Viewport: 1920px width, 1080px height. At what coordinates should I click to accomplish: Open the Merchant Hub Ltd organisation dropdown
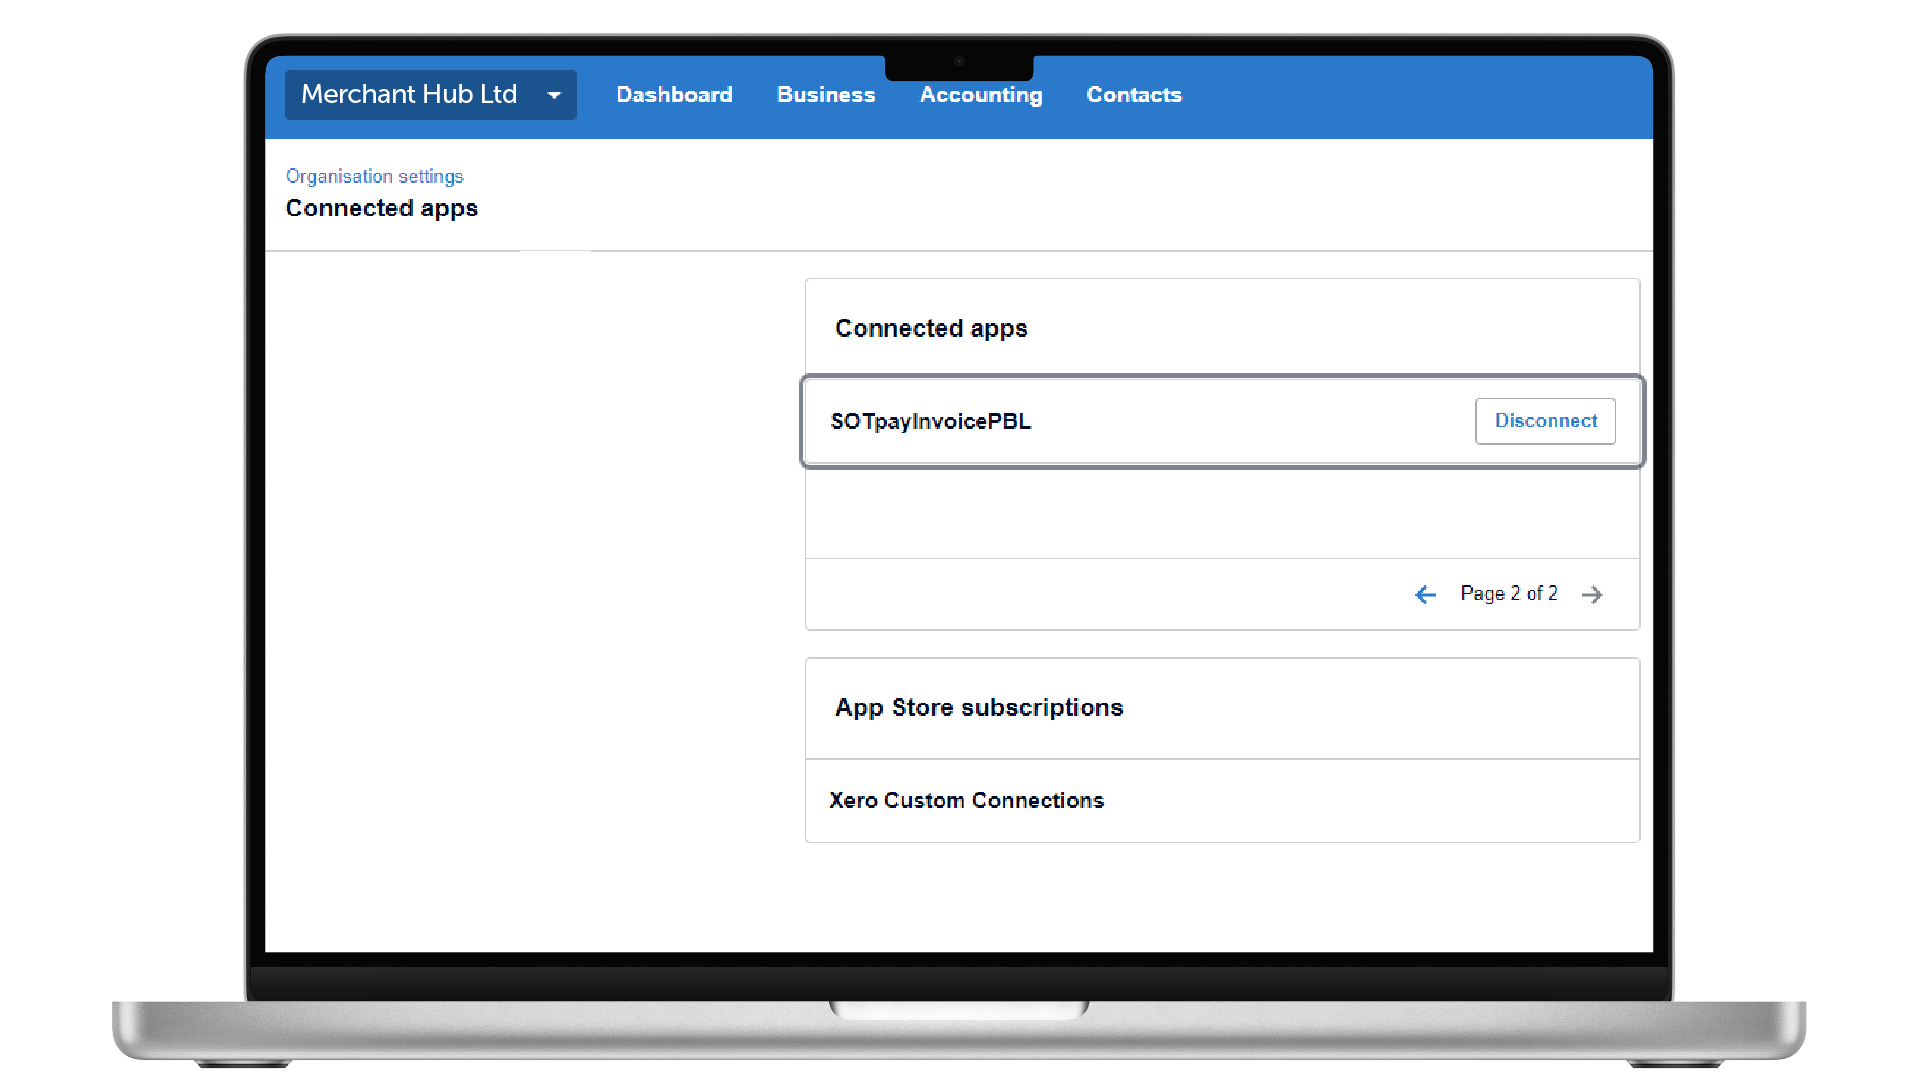[430, 95]
